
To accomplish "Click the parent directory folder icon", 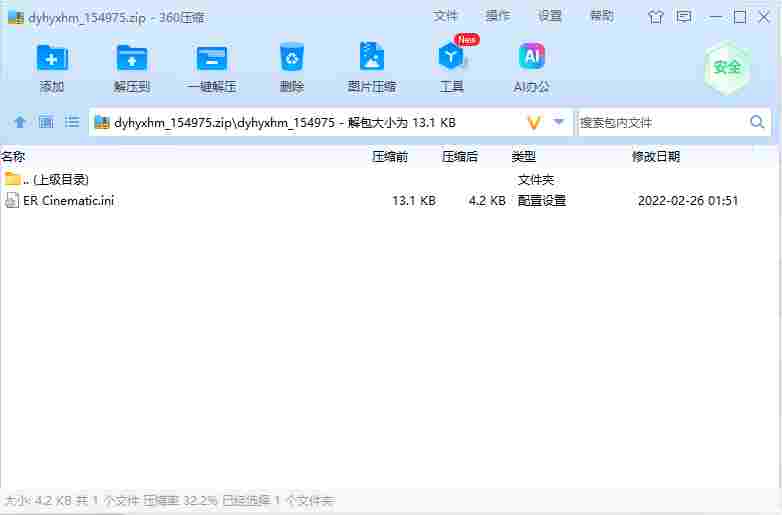I will coord(12,179).
